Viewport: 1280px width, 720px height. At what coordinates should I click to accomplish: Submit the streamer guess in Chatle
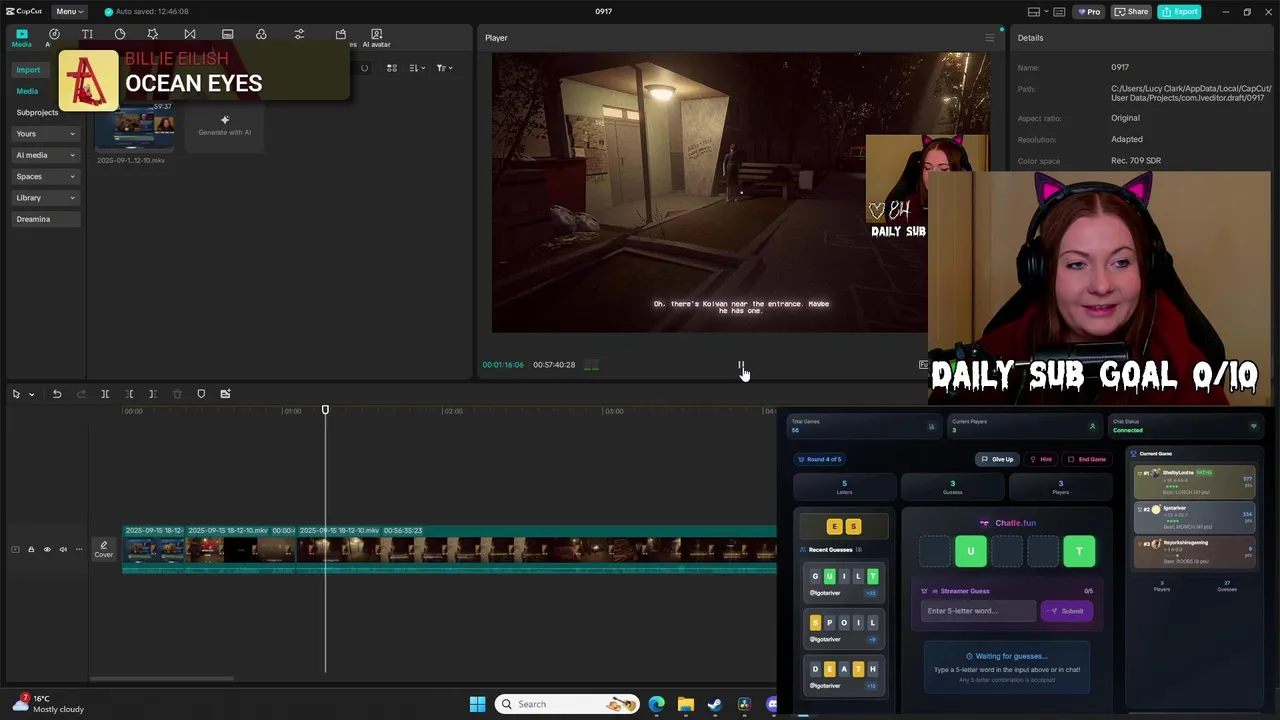click(1067, 611)
